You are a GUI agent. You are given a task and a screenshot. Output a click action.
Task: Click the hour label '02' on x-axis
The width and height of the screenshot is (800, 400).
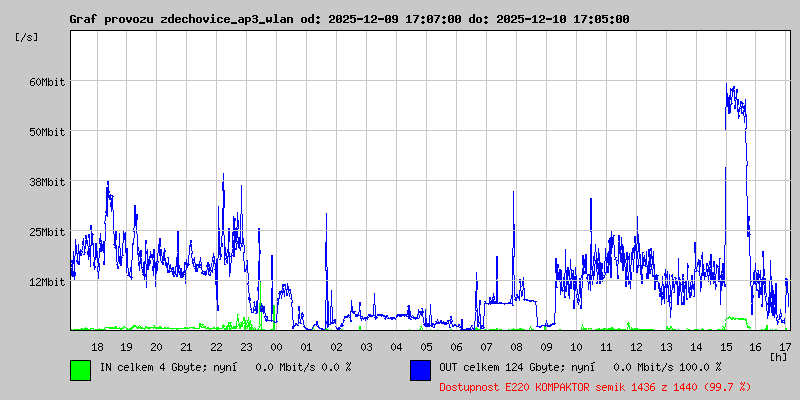(337, 347)
